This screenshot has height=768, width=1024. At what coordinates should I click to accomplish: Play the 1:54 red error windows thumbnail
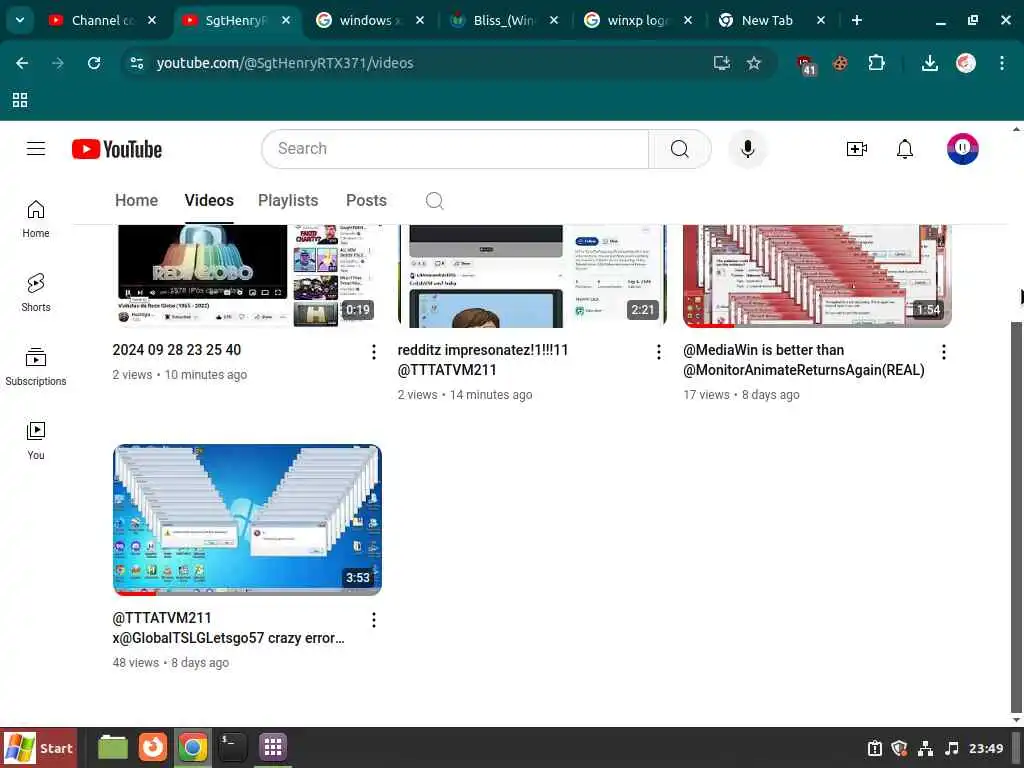point(817,276)
